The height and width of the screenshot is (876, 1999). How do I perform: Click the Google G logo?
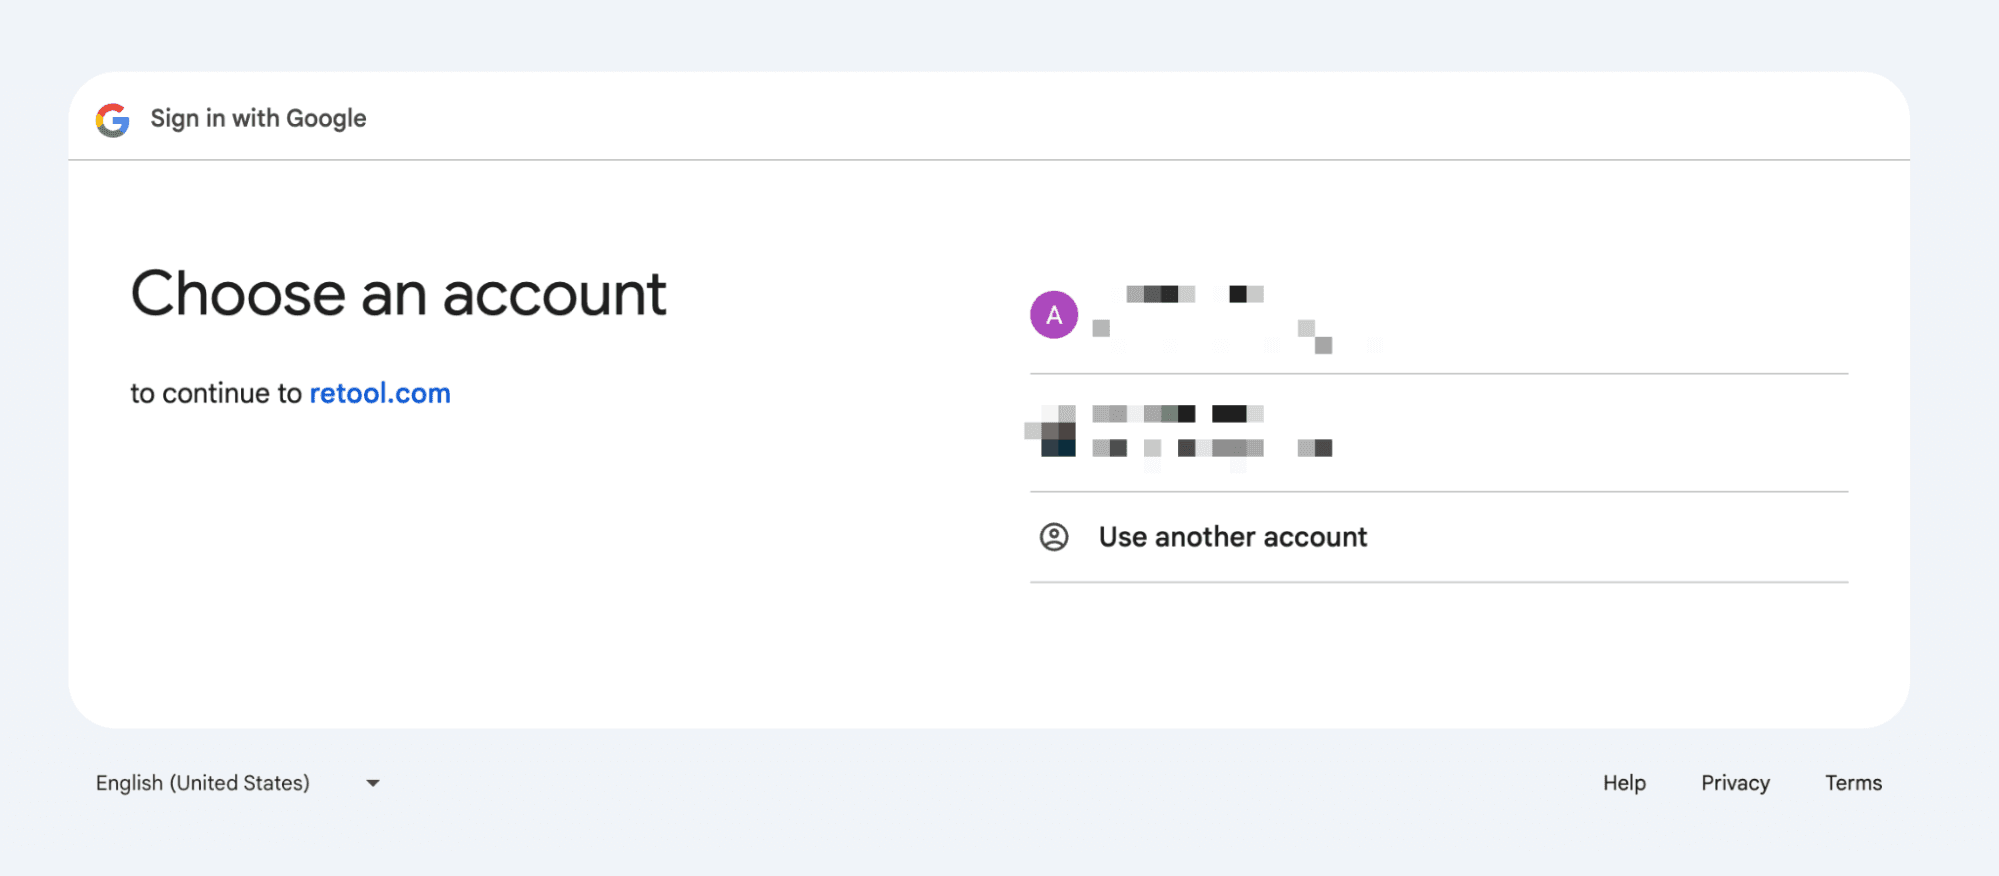113,120
